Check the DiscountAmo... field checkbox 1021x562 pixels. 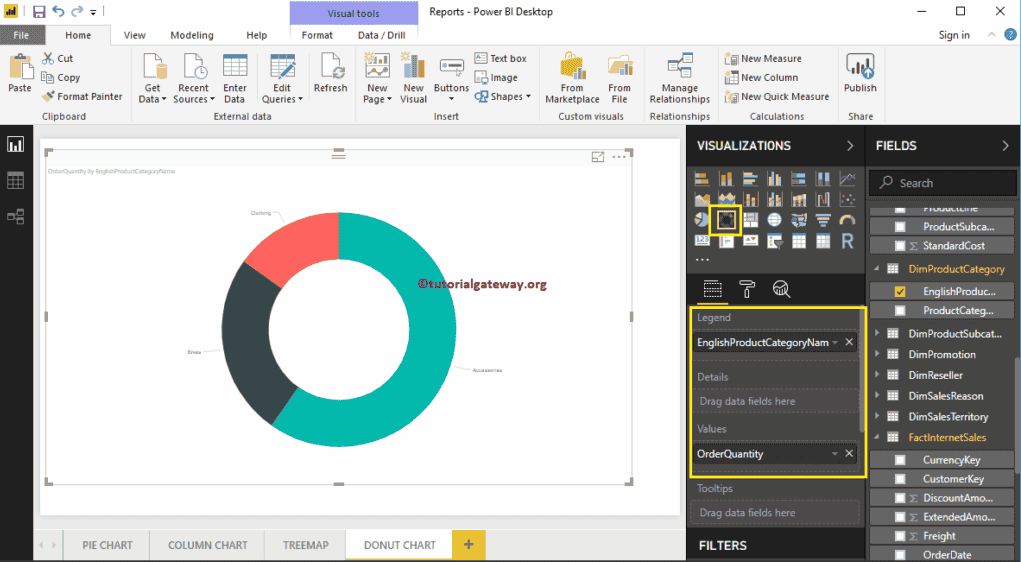[900, 498]
